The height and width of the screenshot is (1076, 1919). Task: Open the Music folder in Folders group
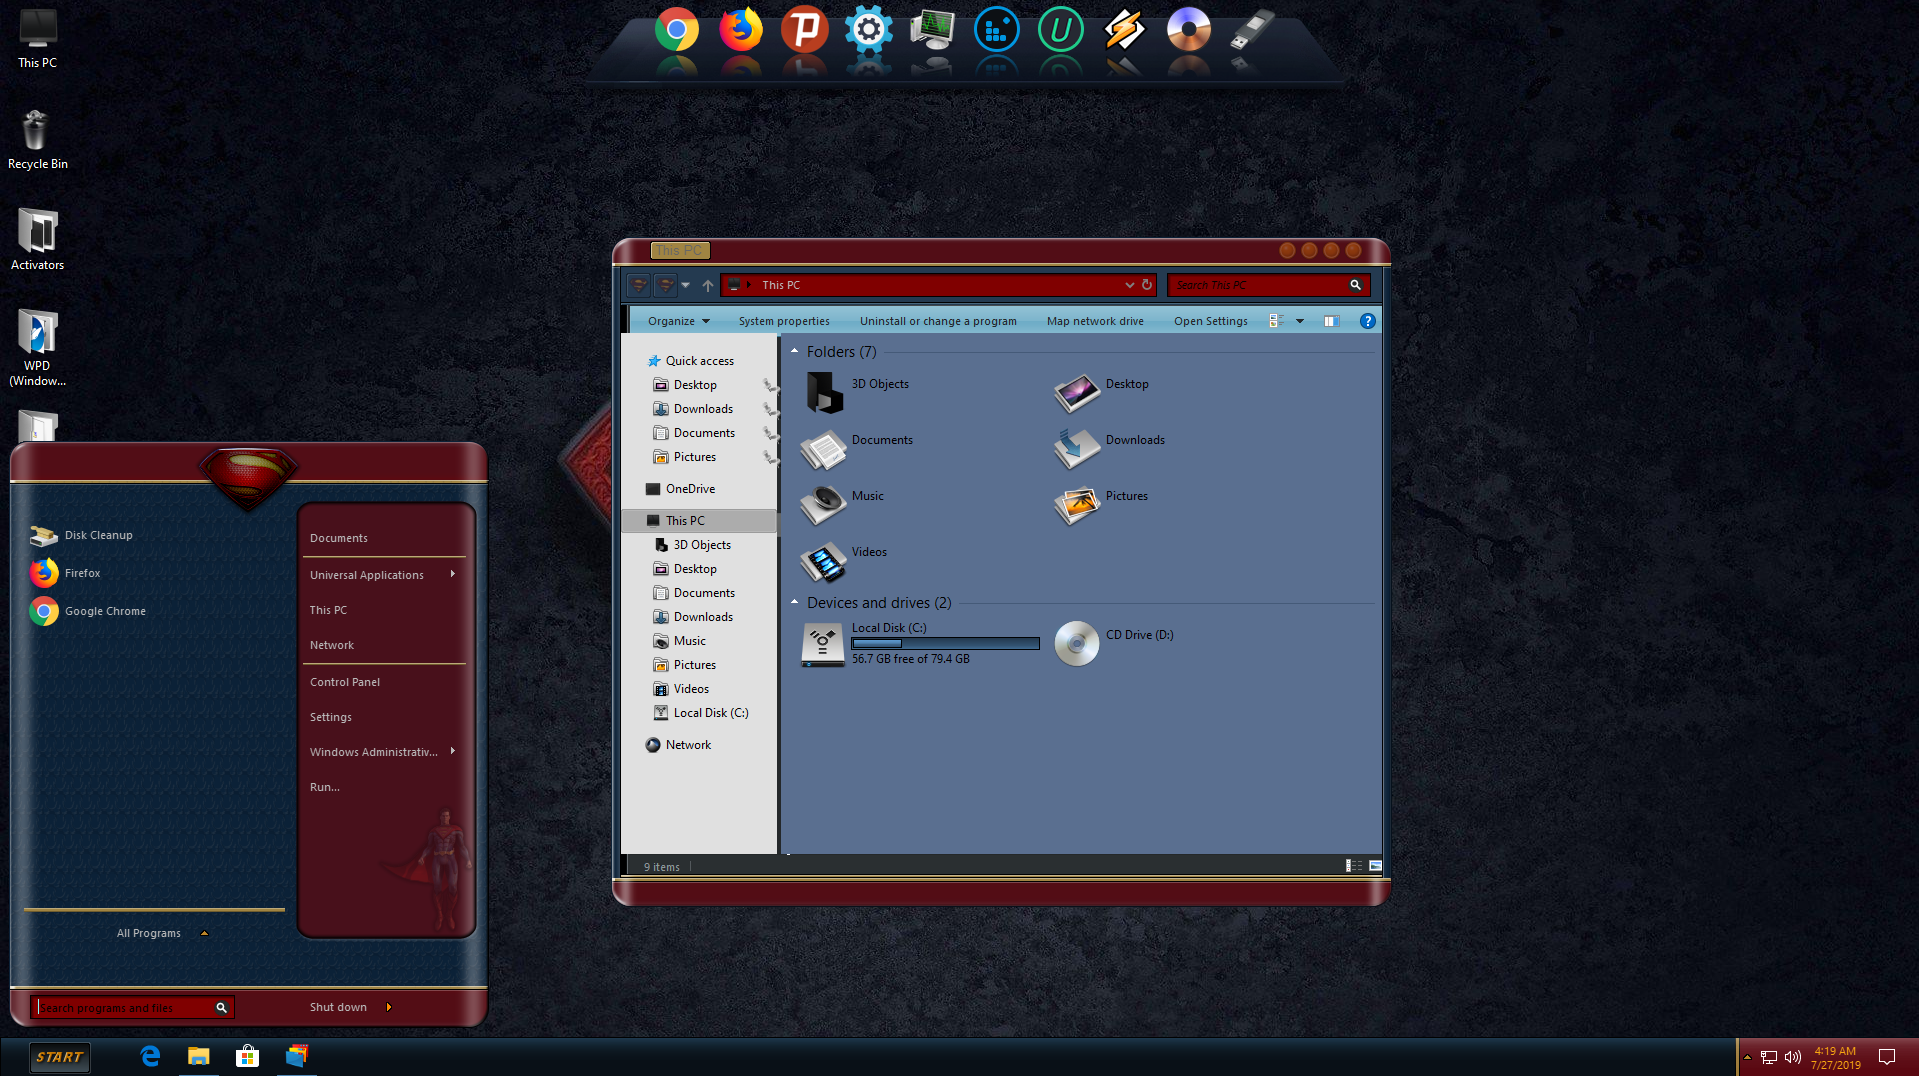(825, 506)
